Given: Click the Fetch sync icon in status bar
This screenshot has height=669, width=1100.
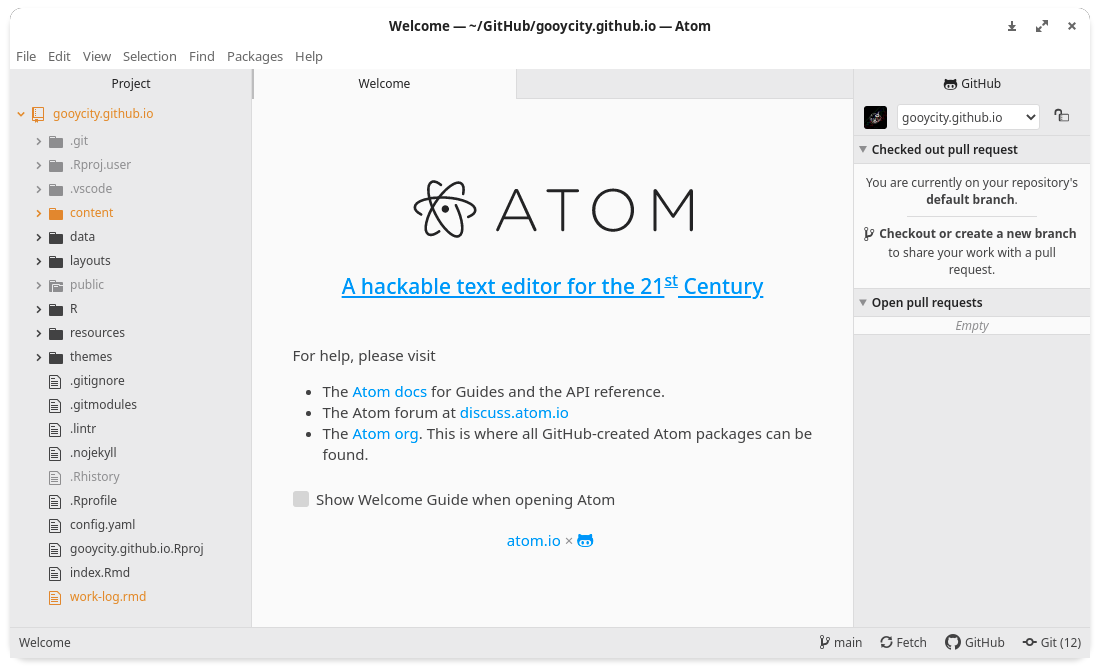Looking at the screenshot, I should tap(887, 642).
